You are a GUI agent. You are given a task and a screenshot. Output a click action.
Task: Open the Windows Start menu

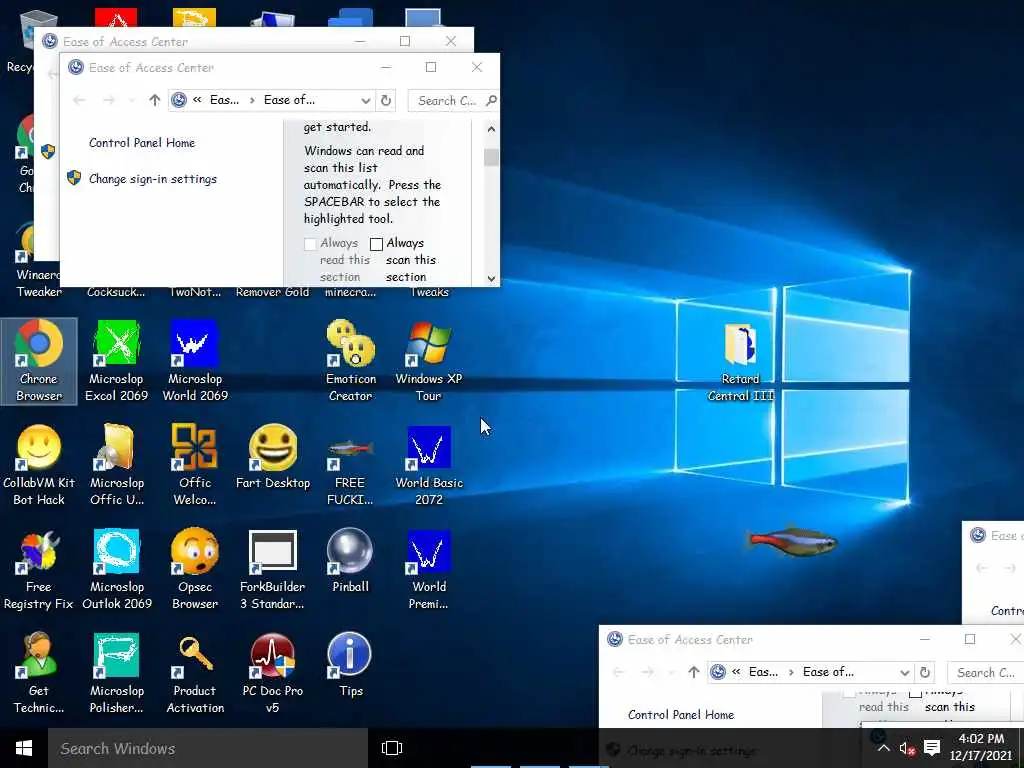pyautogui.click(x=24, y=748)
